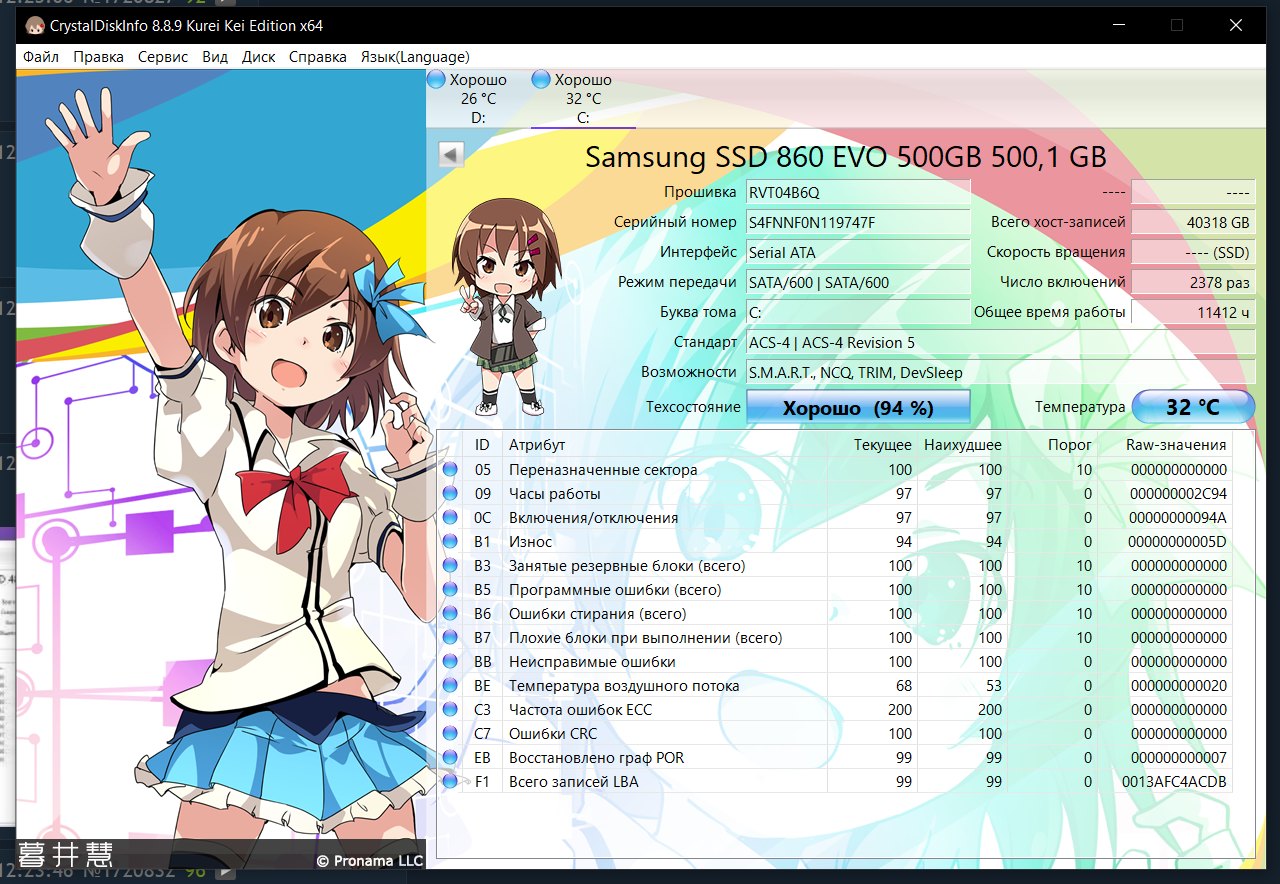
Task: Open the Справка menu
Action: click(x=318, y=57)
